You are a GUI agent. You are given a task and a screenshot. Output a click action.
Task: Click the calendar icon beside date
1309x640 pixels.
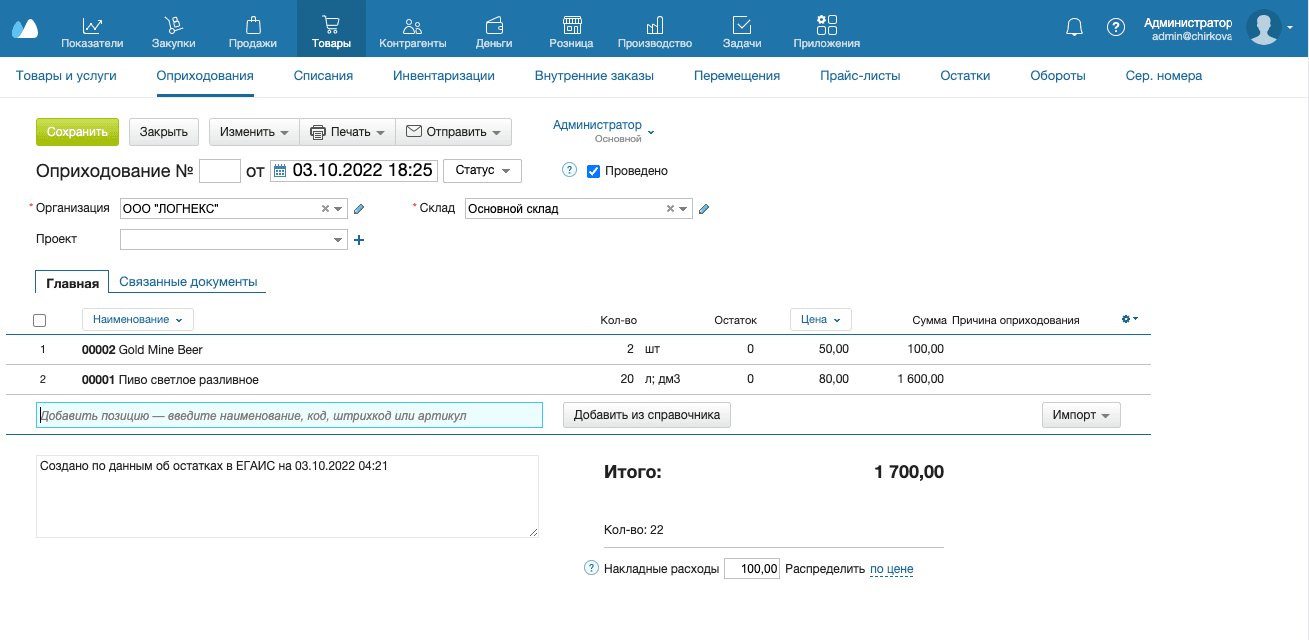(280, 171)
